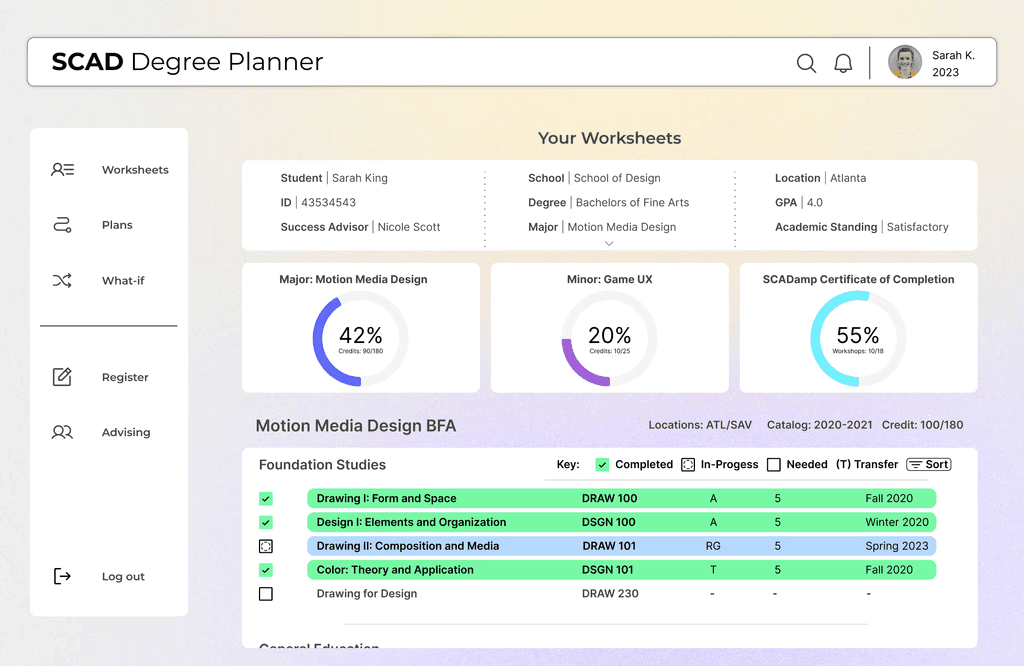Click course code DSGN 100
Viewport: 1024px width, 666px height.
point(608,522)
